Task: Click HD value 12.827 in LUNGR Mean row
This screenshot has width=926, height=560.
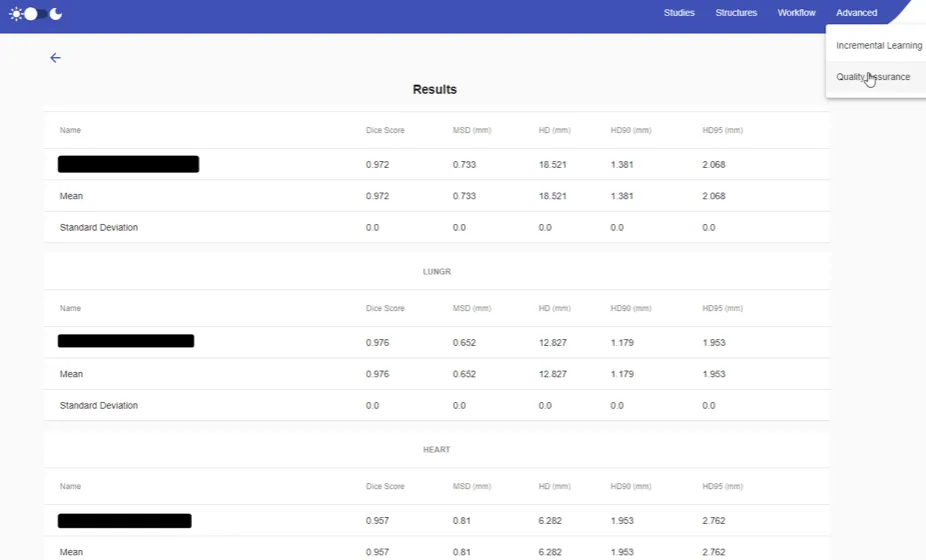Action: pyautogui.click(x=552, y=374)
